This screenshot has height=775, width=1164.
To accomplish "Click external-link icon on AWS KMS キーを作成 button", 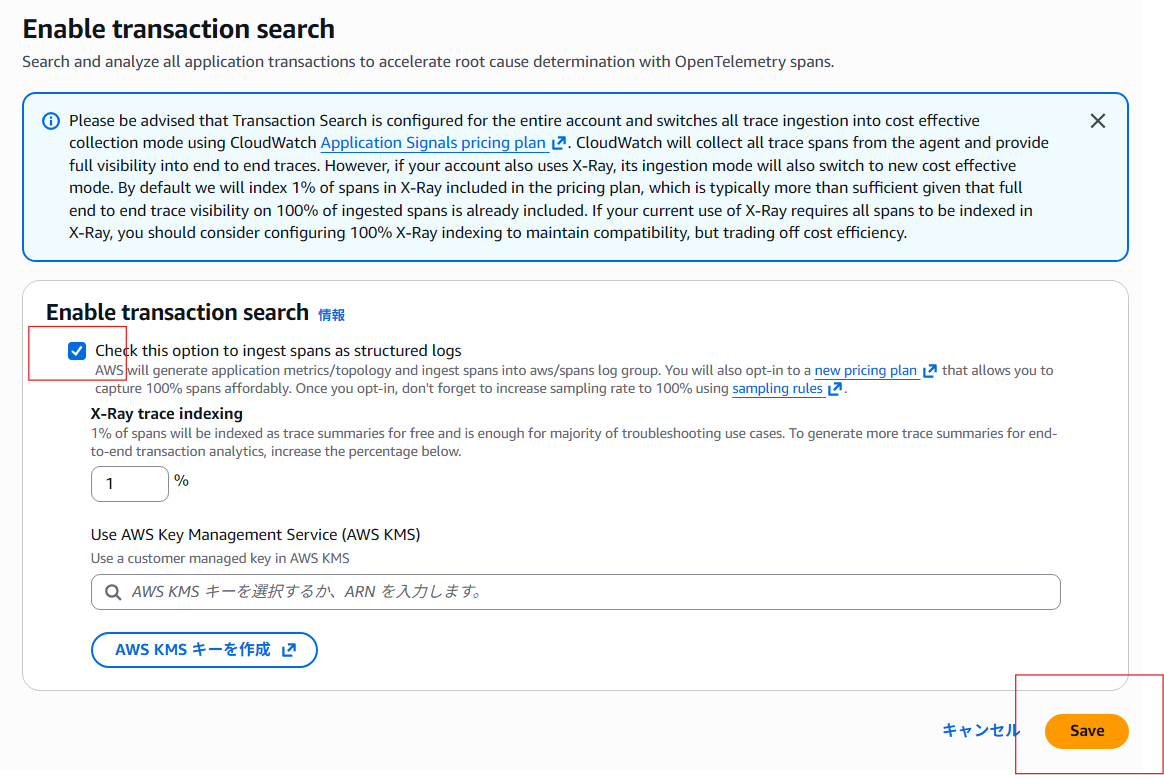I will [289, 650].
